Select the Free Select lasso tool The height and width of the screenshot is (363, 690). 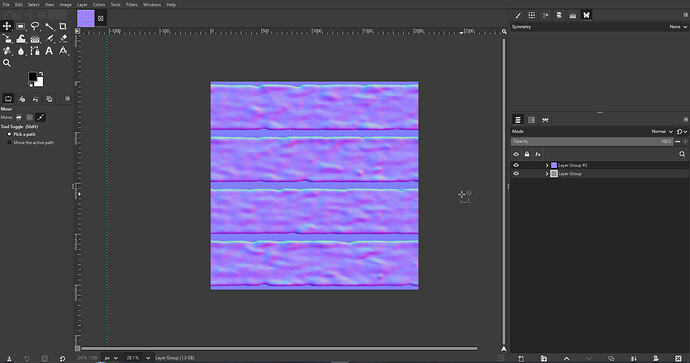35,26
